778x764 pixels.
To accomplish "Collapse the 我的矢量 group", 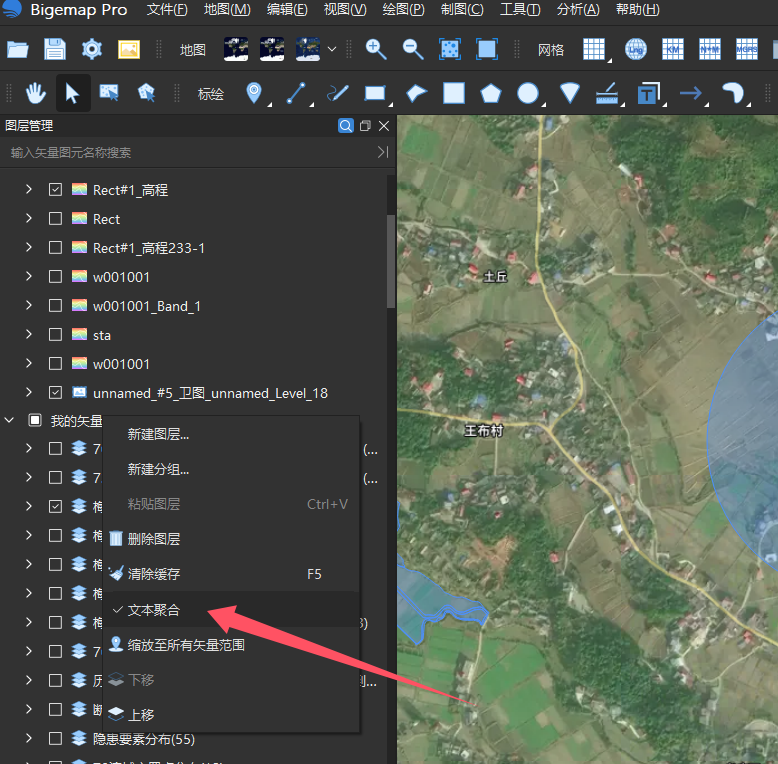I will pyautogui.click(x=9, y=421).
